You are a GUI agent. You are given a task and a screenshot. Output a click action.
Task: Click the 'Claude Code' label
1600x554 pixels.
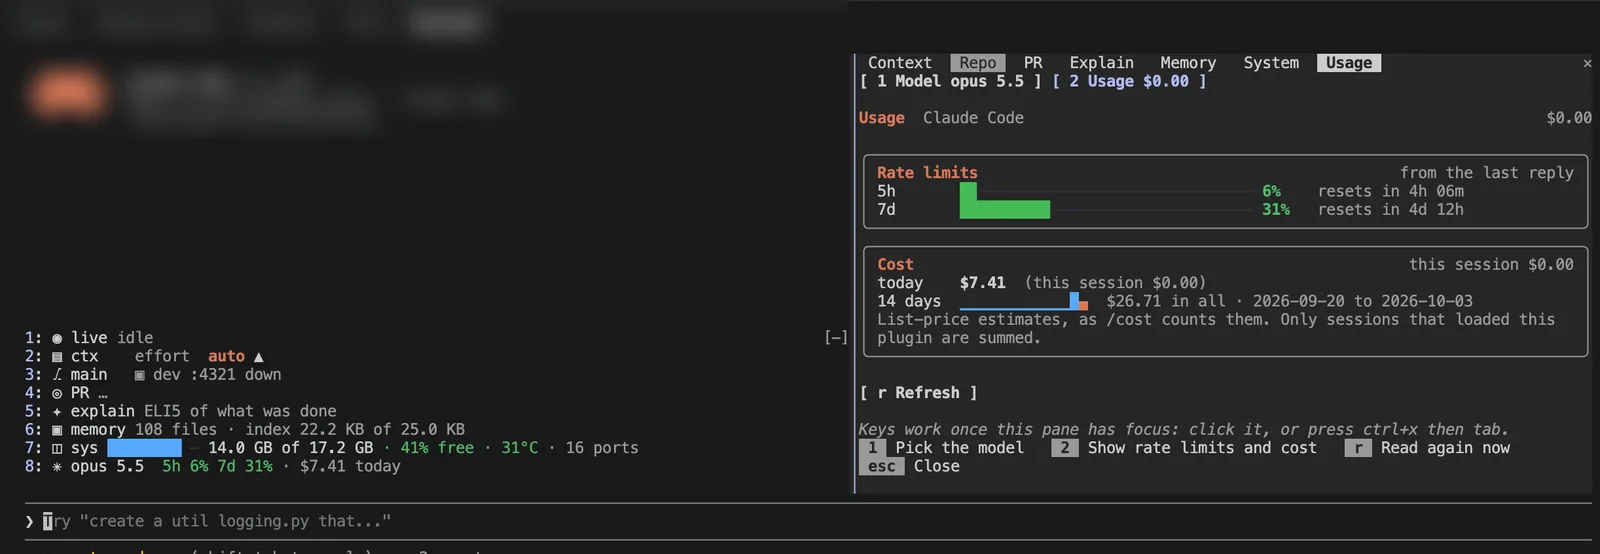pyautogui.click(x=973, y=118)
